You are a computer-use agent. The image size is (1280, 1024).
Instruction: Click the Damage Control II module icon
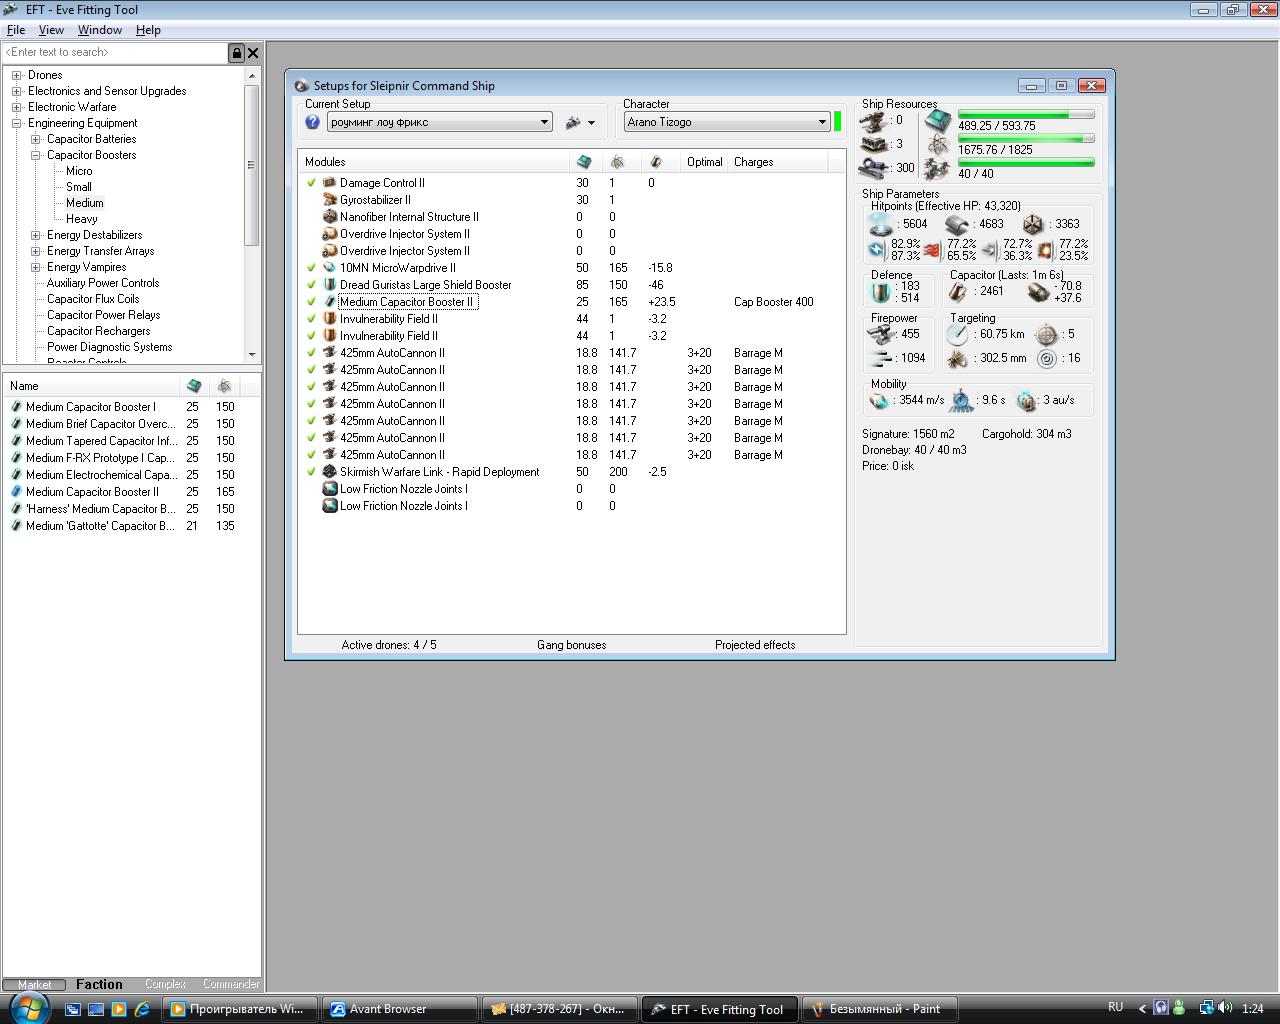pos(329,183)
